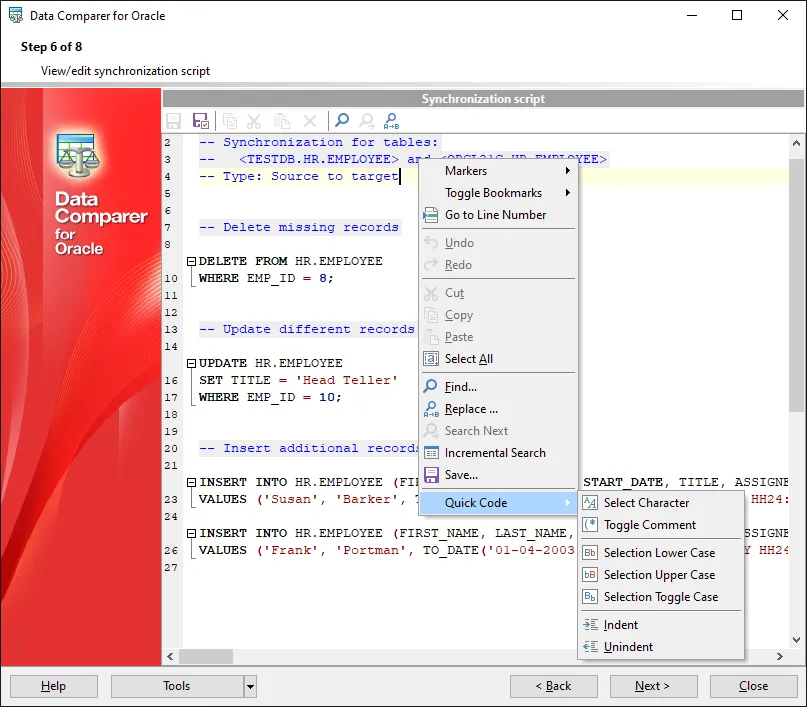This screenshot has height=707, width=807.
Task: Click the Data Comparer title bar app icon
Action: 16,15
